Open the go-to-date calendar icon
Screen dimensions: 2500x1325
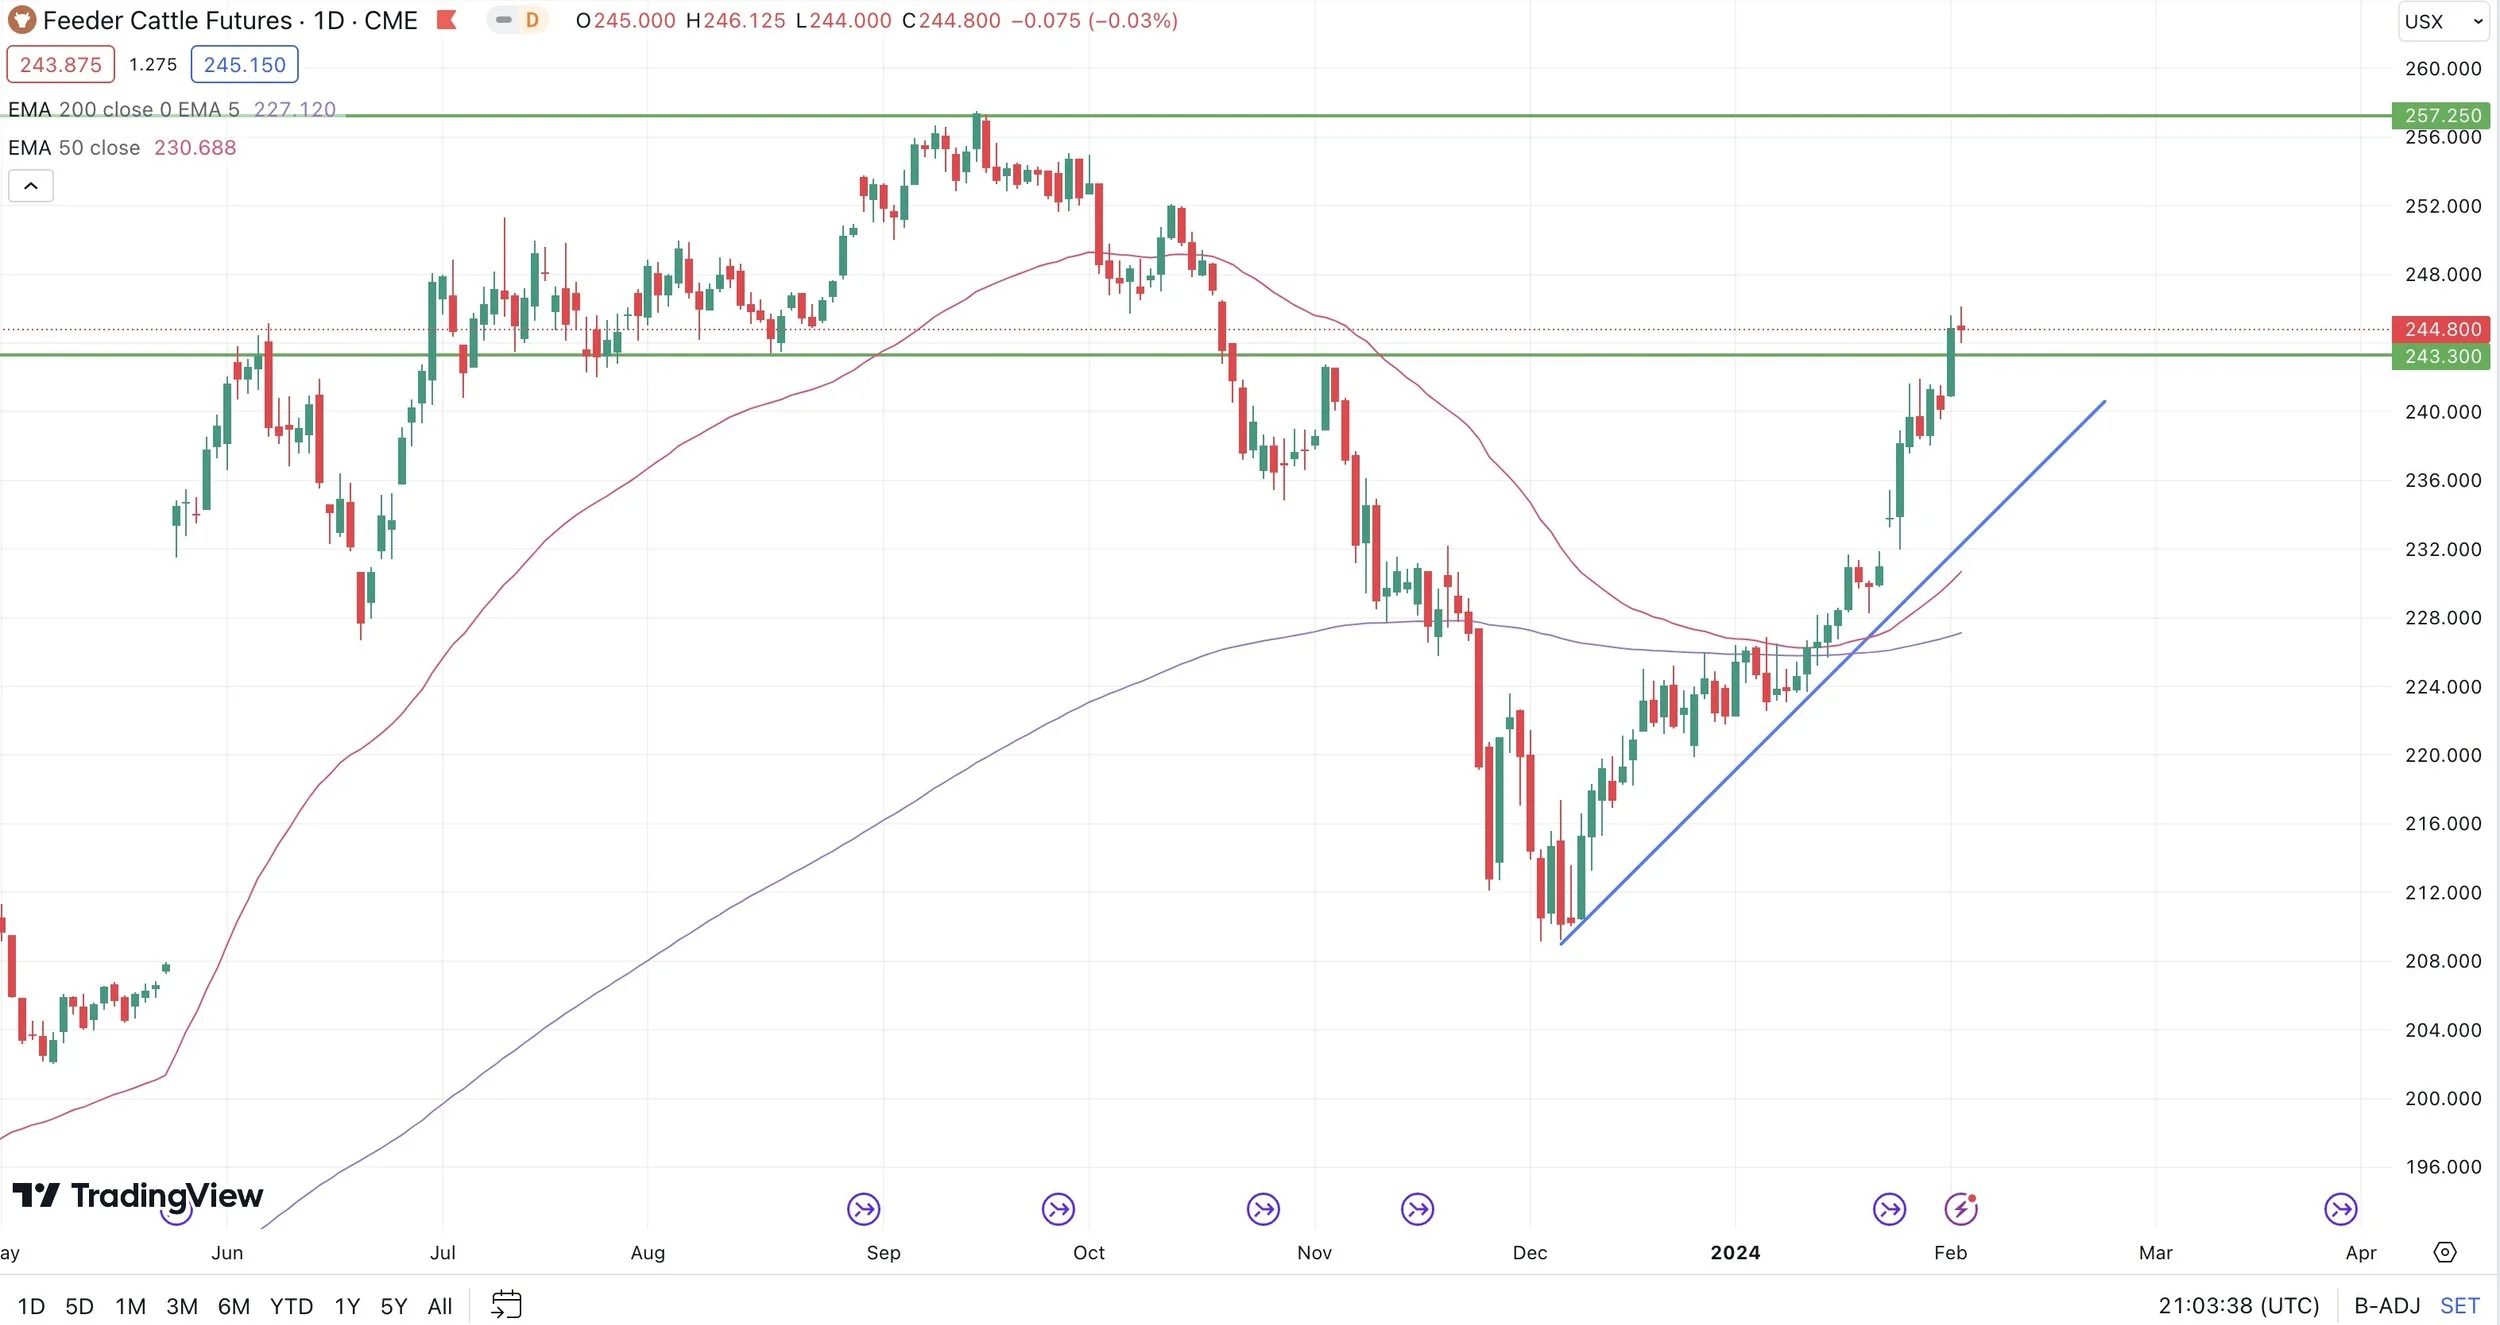[x=506, y=1305]
